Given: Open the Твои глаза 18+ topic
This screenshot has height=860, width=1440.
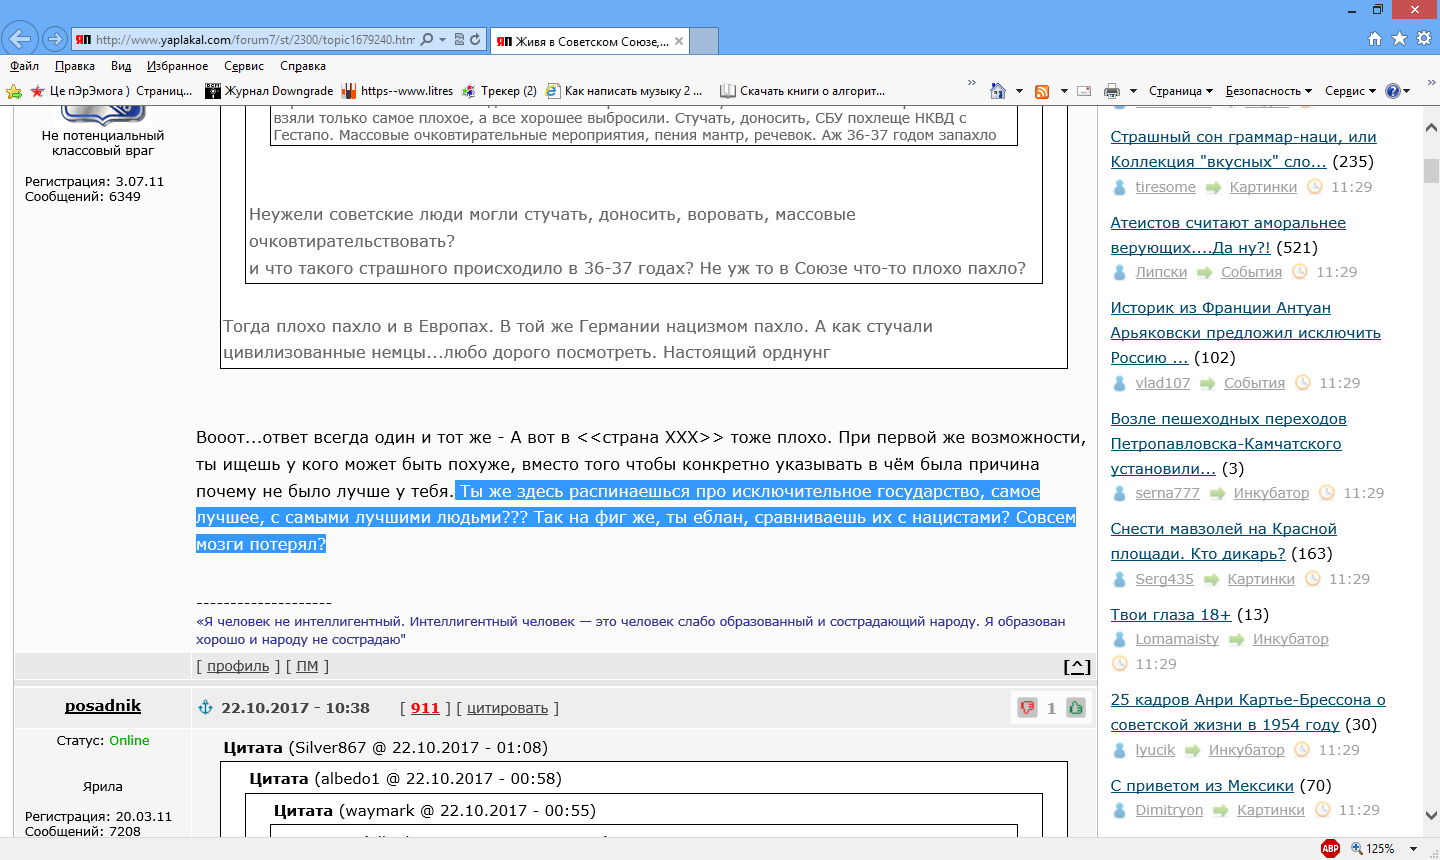Looking at the screenshot, I should (1171, 615).
